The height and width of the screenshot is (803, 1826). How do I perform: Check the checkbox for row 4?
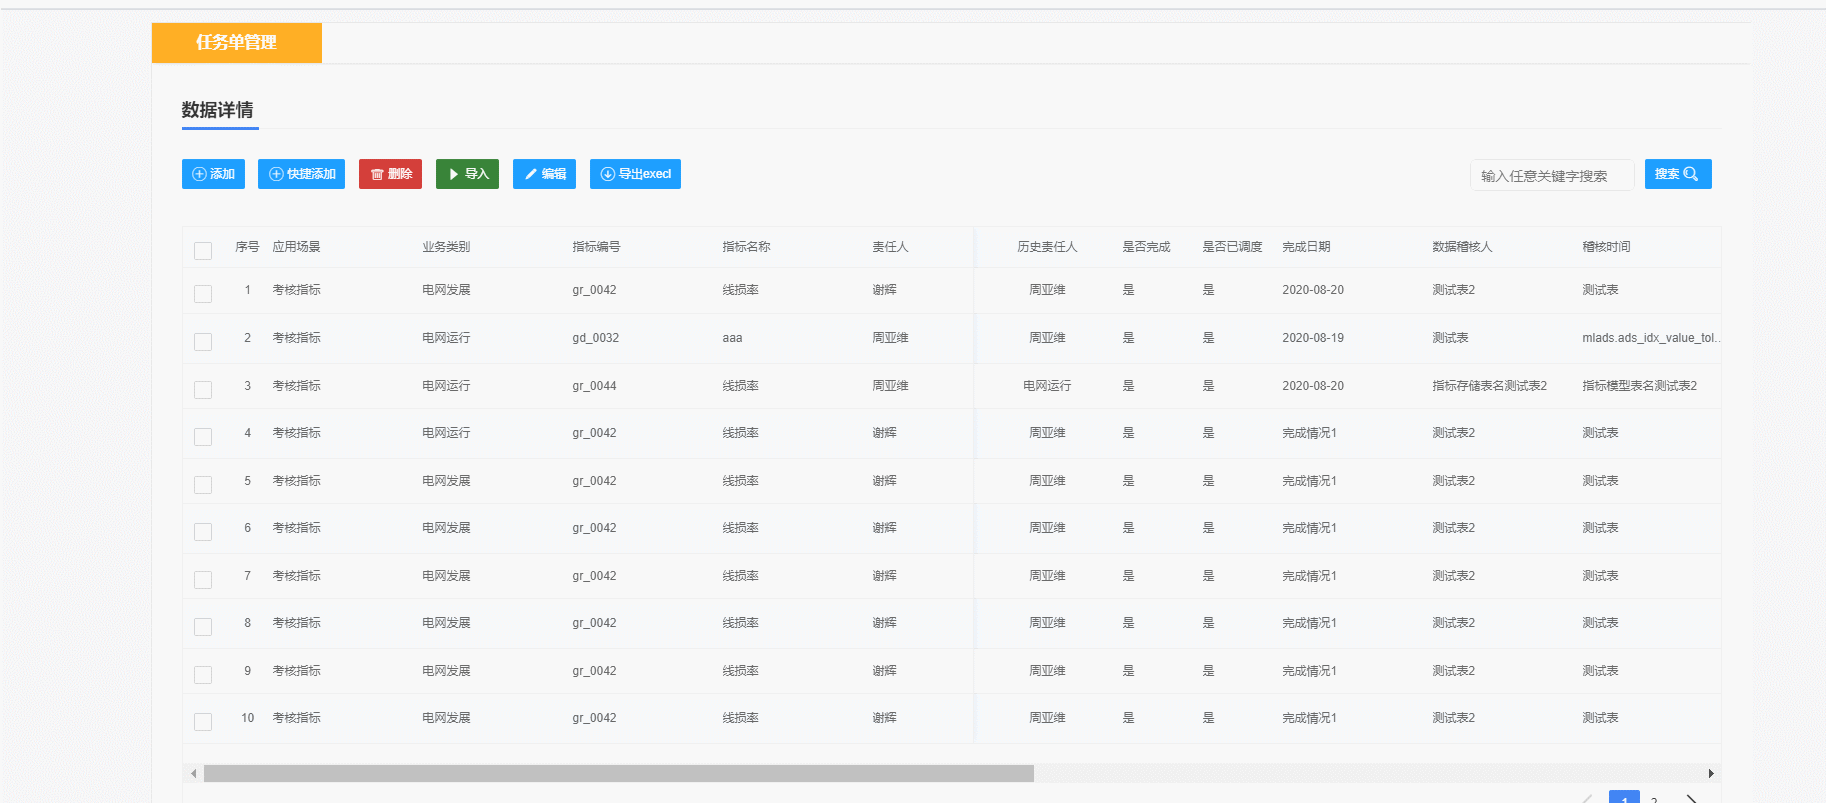203,437
